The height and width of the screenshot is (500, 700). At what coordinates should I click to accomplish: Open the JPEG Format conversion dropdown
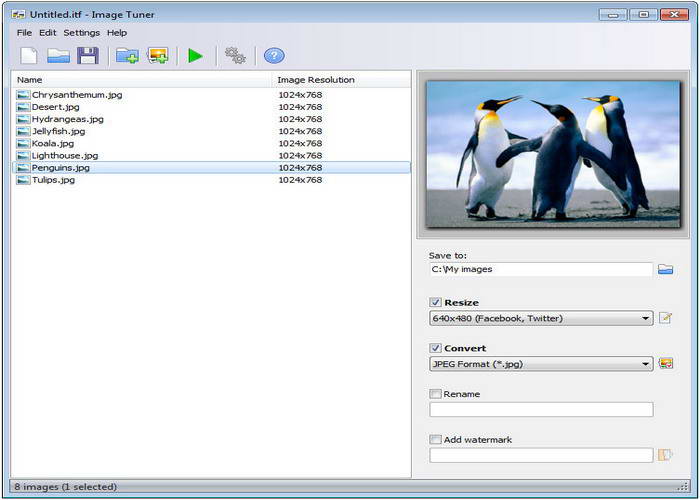coord(541,364)
